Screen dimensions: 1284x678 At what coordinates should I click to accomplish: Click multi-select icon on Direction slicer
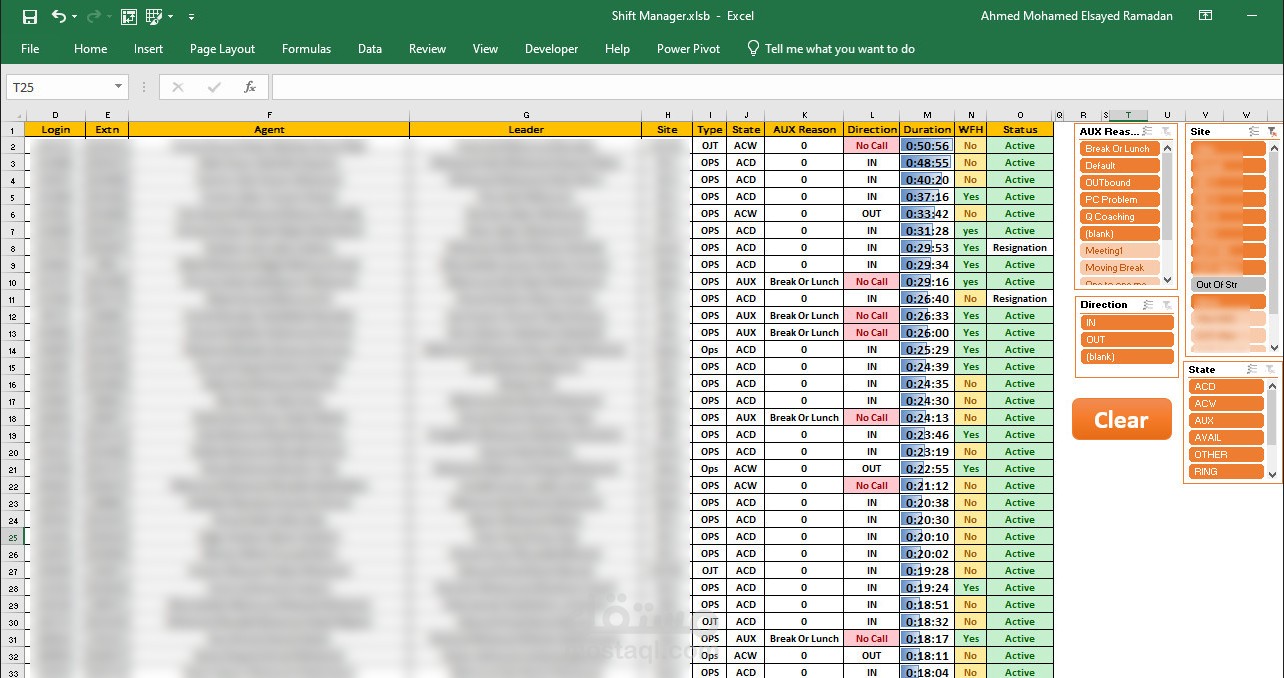1148,305
